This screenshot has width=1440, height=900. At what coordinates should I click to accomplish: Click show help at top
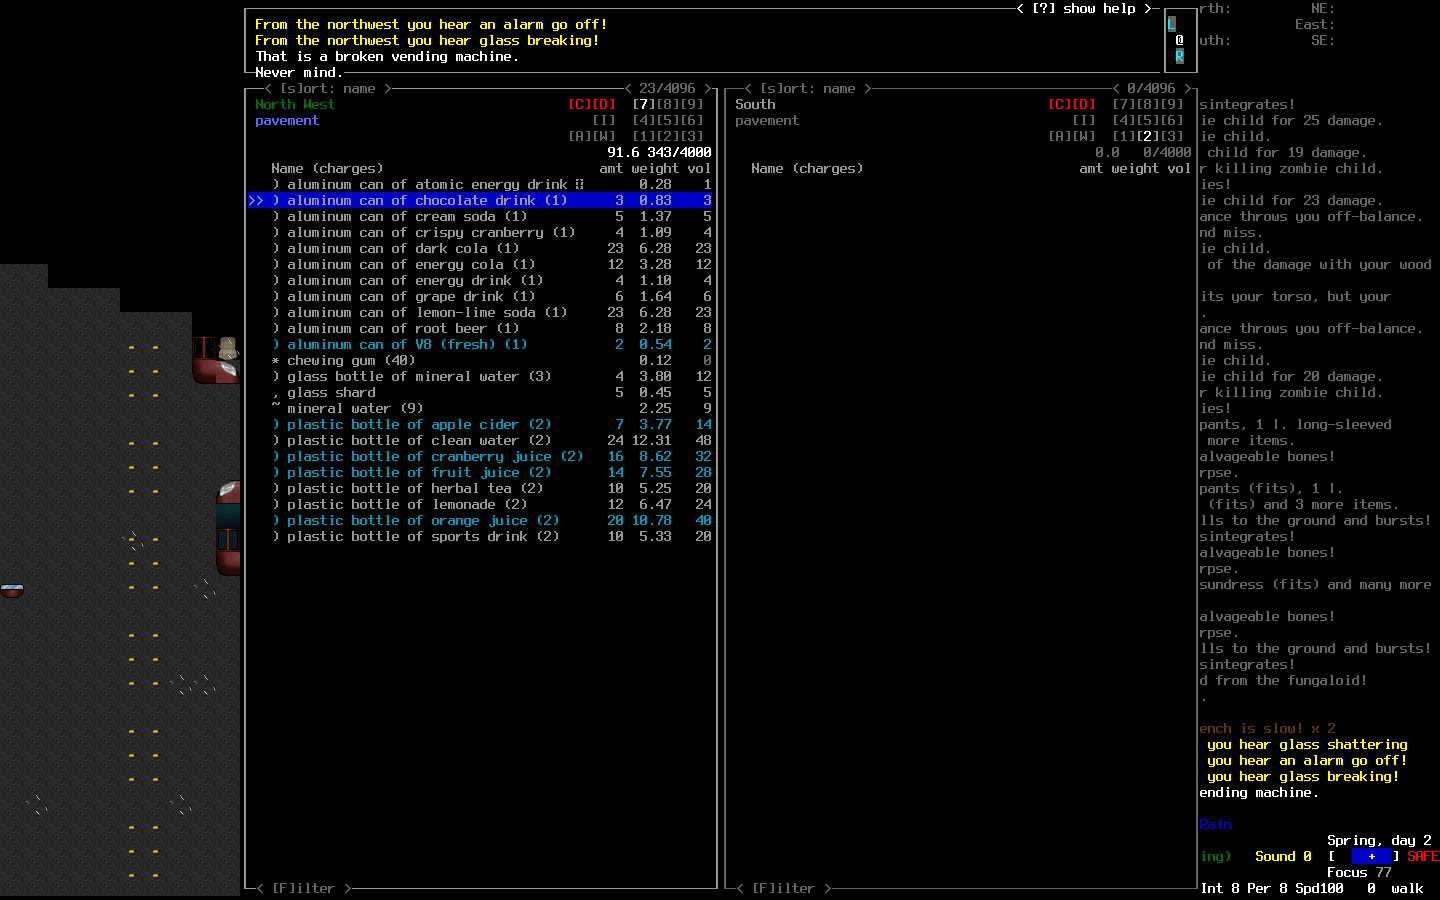tap(1084, 8)
